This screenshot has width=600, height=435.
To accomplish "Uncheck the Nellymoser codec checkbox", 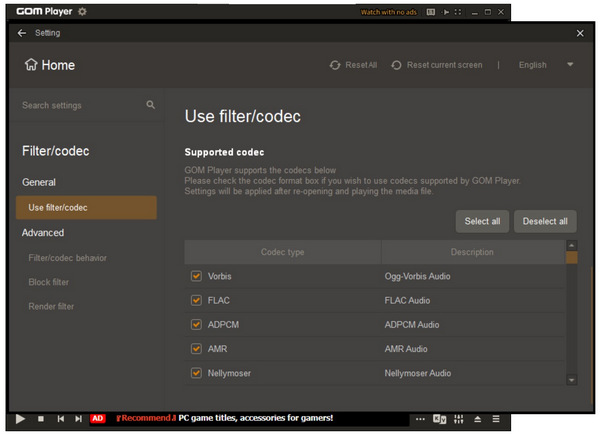I will pyautogui.click(x=196, y=373).
